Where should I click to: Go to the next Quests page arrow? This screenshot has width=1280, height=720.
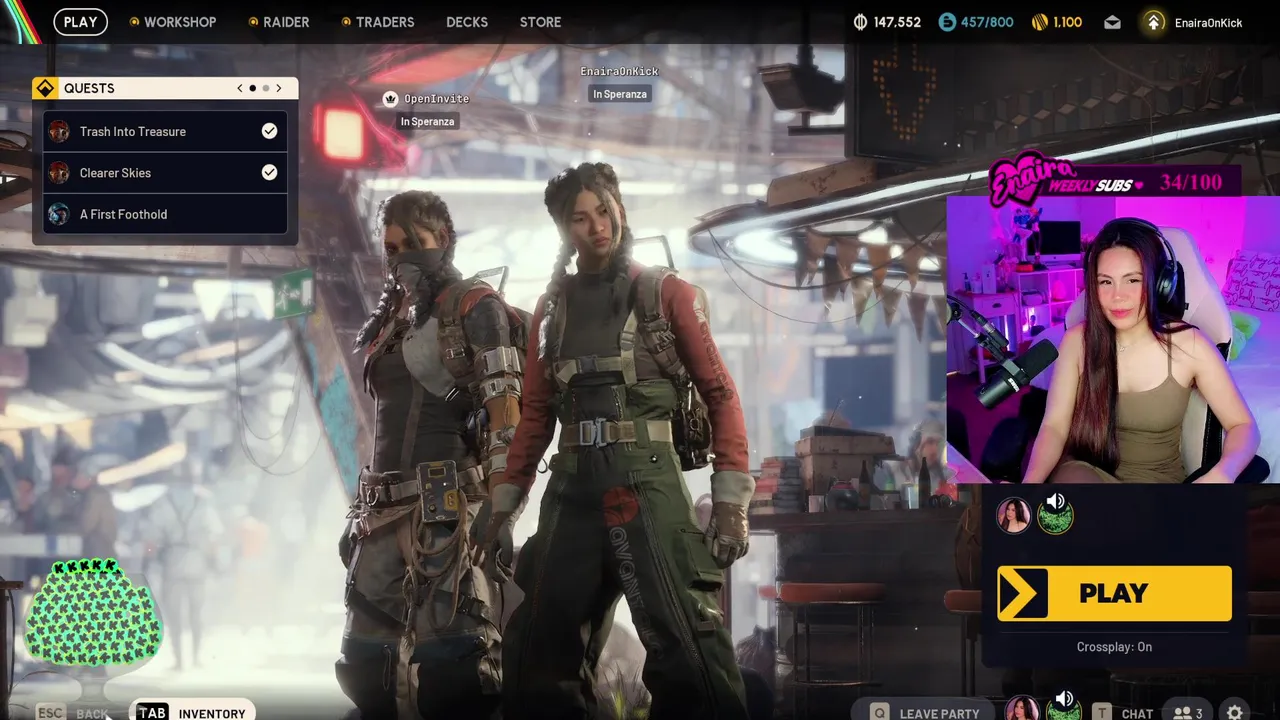coord(279,88)
